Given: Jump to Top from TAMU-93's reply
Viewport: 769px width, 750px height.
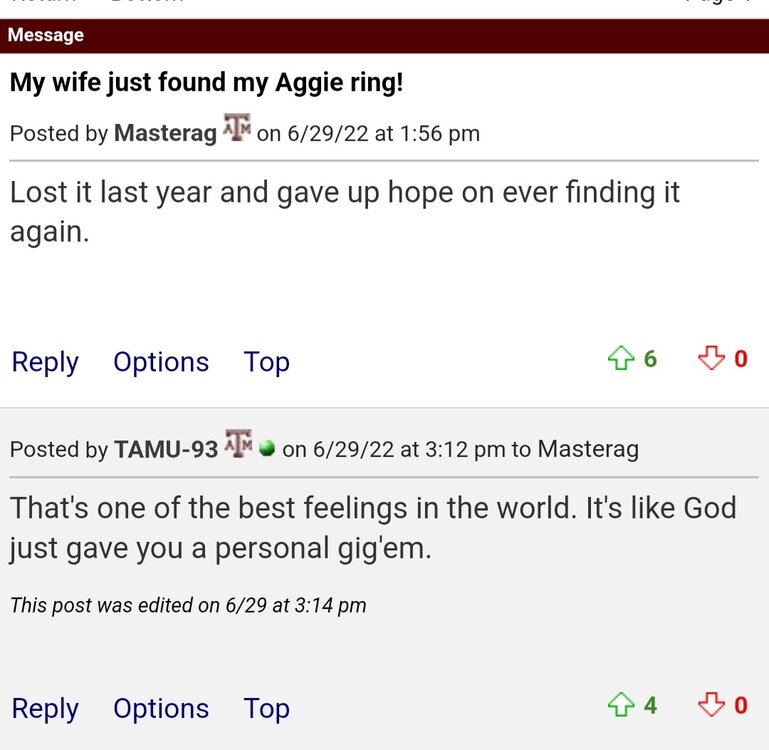Looking at the screenshot, I should (266, 708).
